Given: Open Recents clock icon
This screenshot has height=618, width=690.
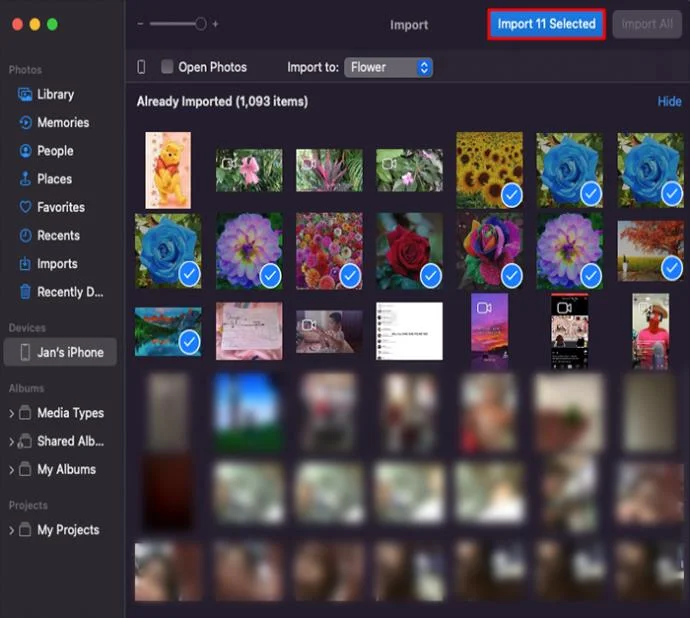Looking at the screenshot, I should 26,235.
